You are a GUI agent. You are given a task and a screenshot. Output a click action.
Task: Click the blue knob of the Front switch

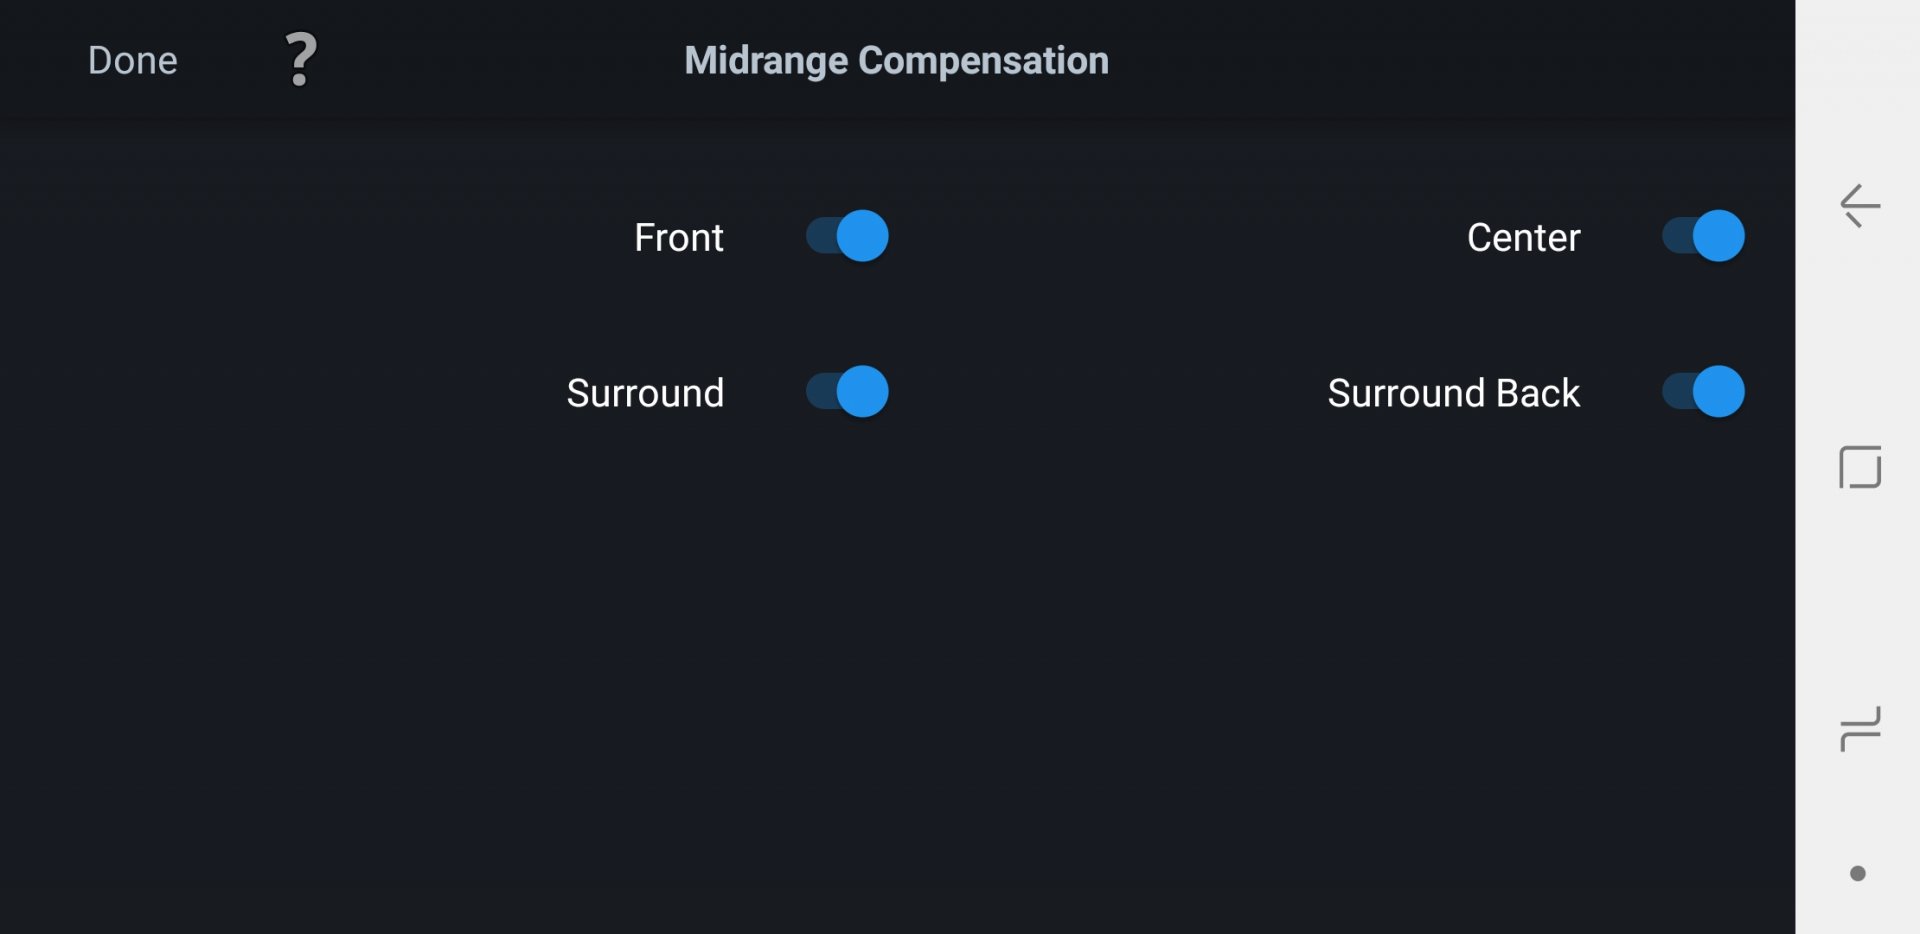[x=862, y=236]
